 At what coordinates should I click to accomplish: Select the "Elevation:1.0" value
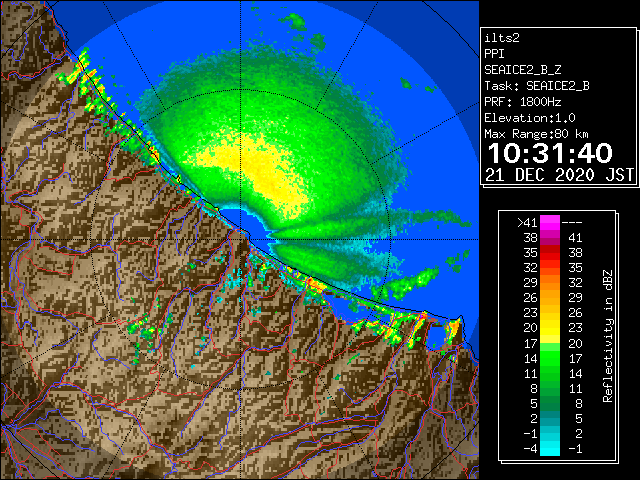point(530,118)
